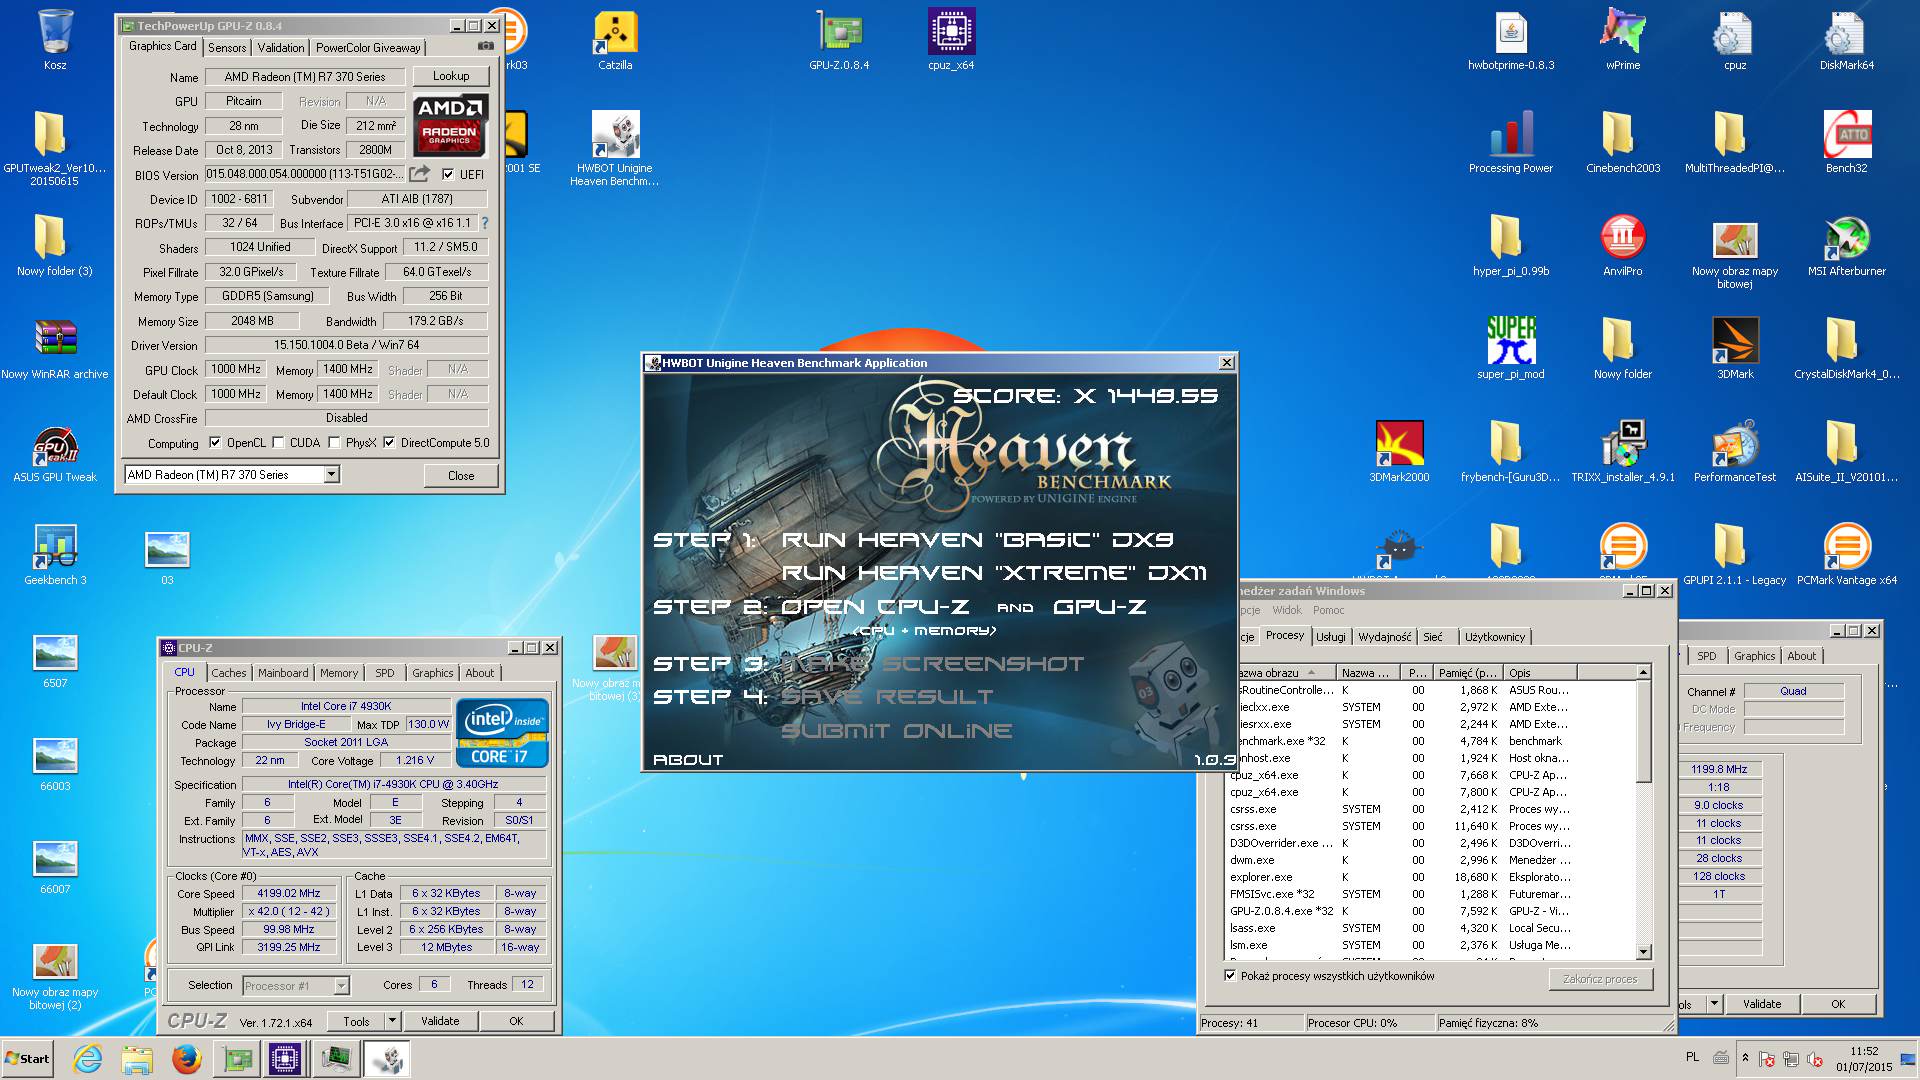
Task: Switch to CPU-Z Mainboard tab
Action: [283, 673]
